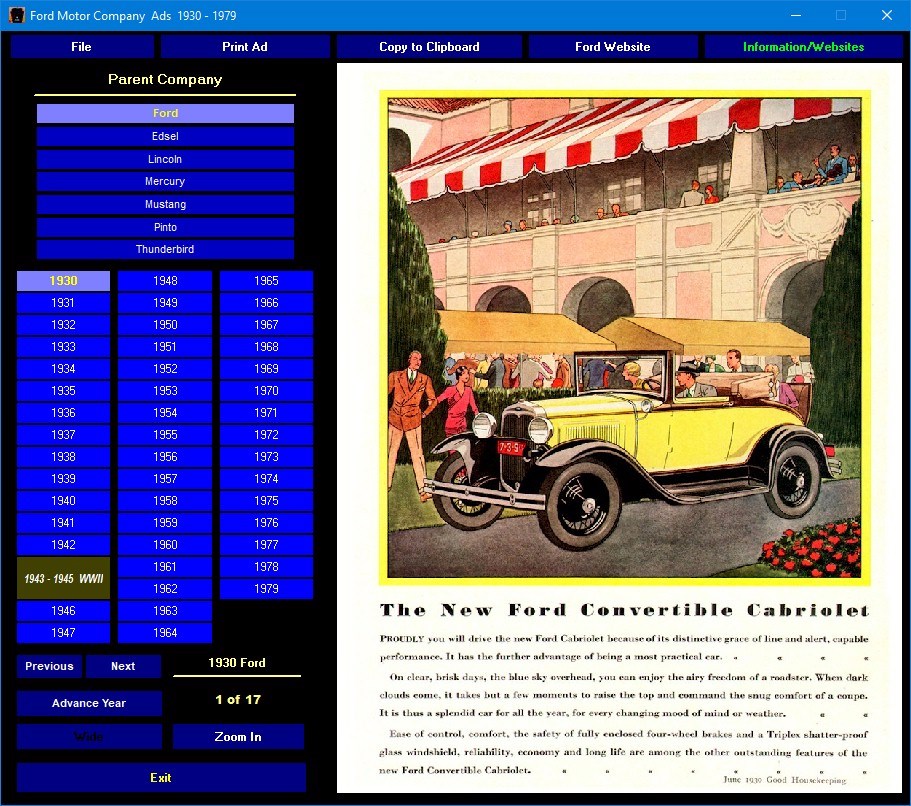Image resolution: width=911 pixels, height=806 pixels.
Task: Select year 1936
Action: point(63,413)
